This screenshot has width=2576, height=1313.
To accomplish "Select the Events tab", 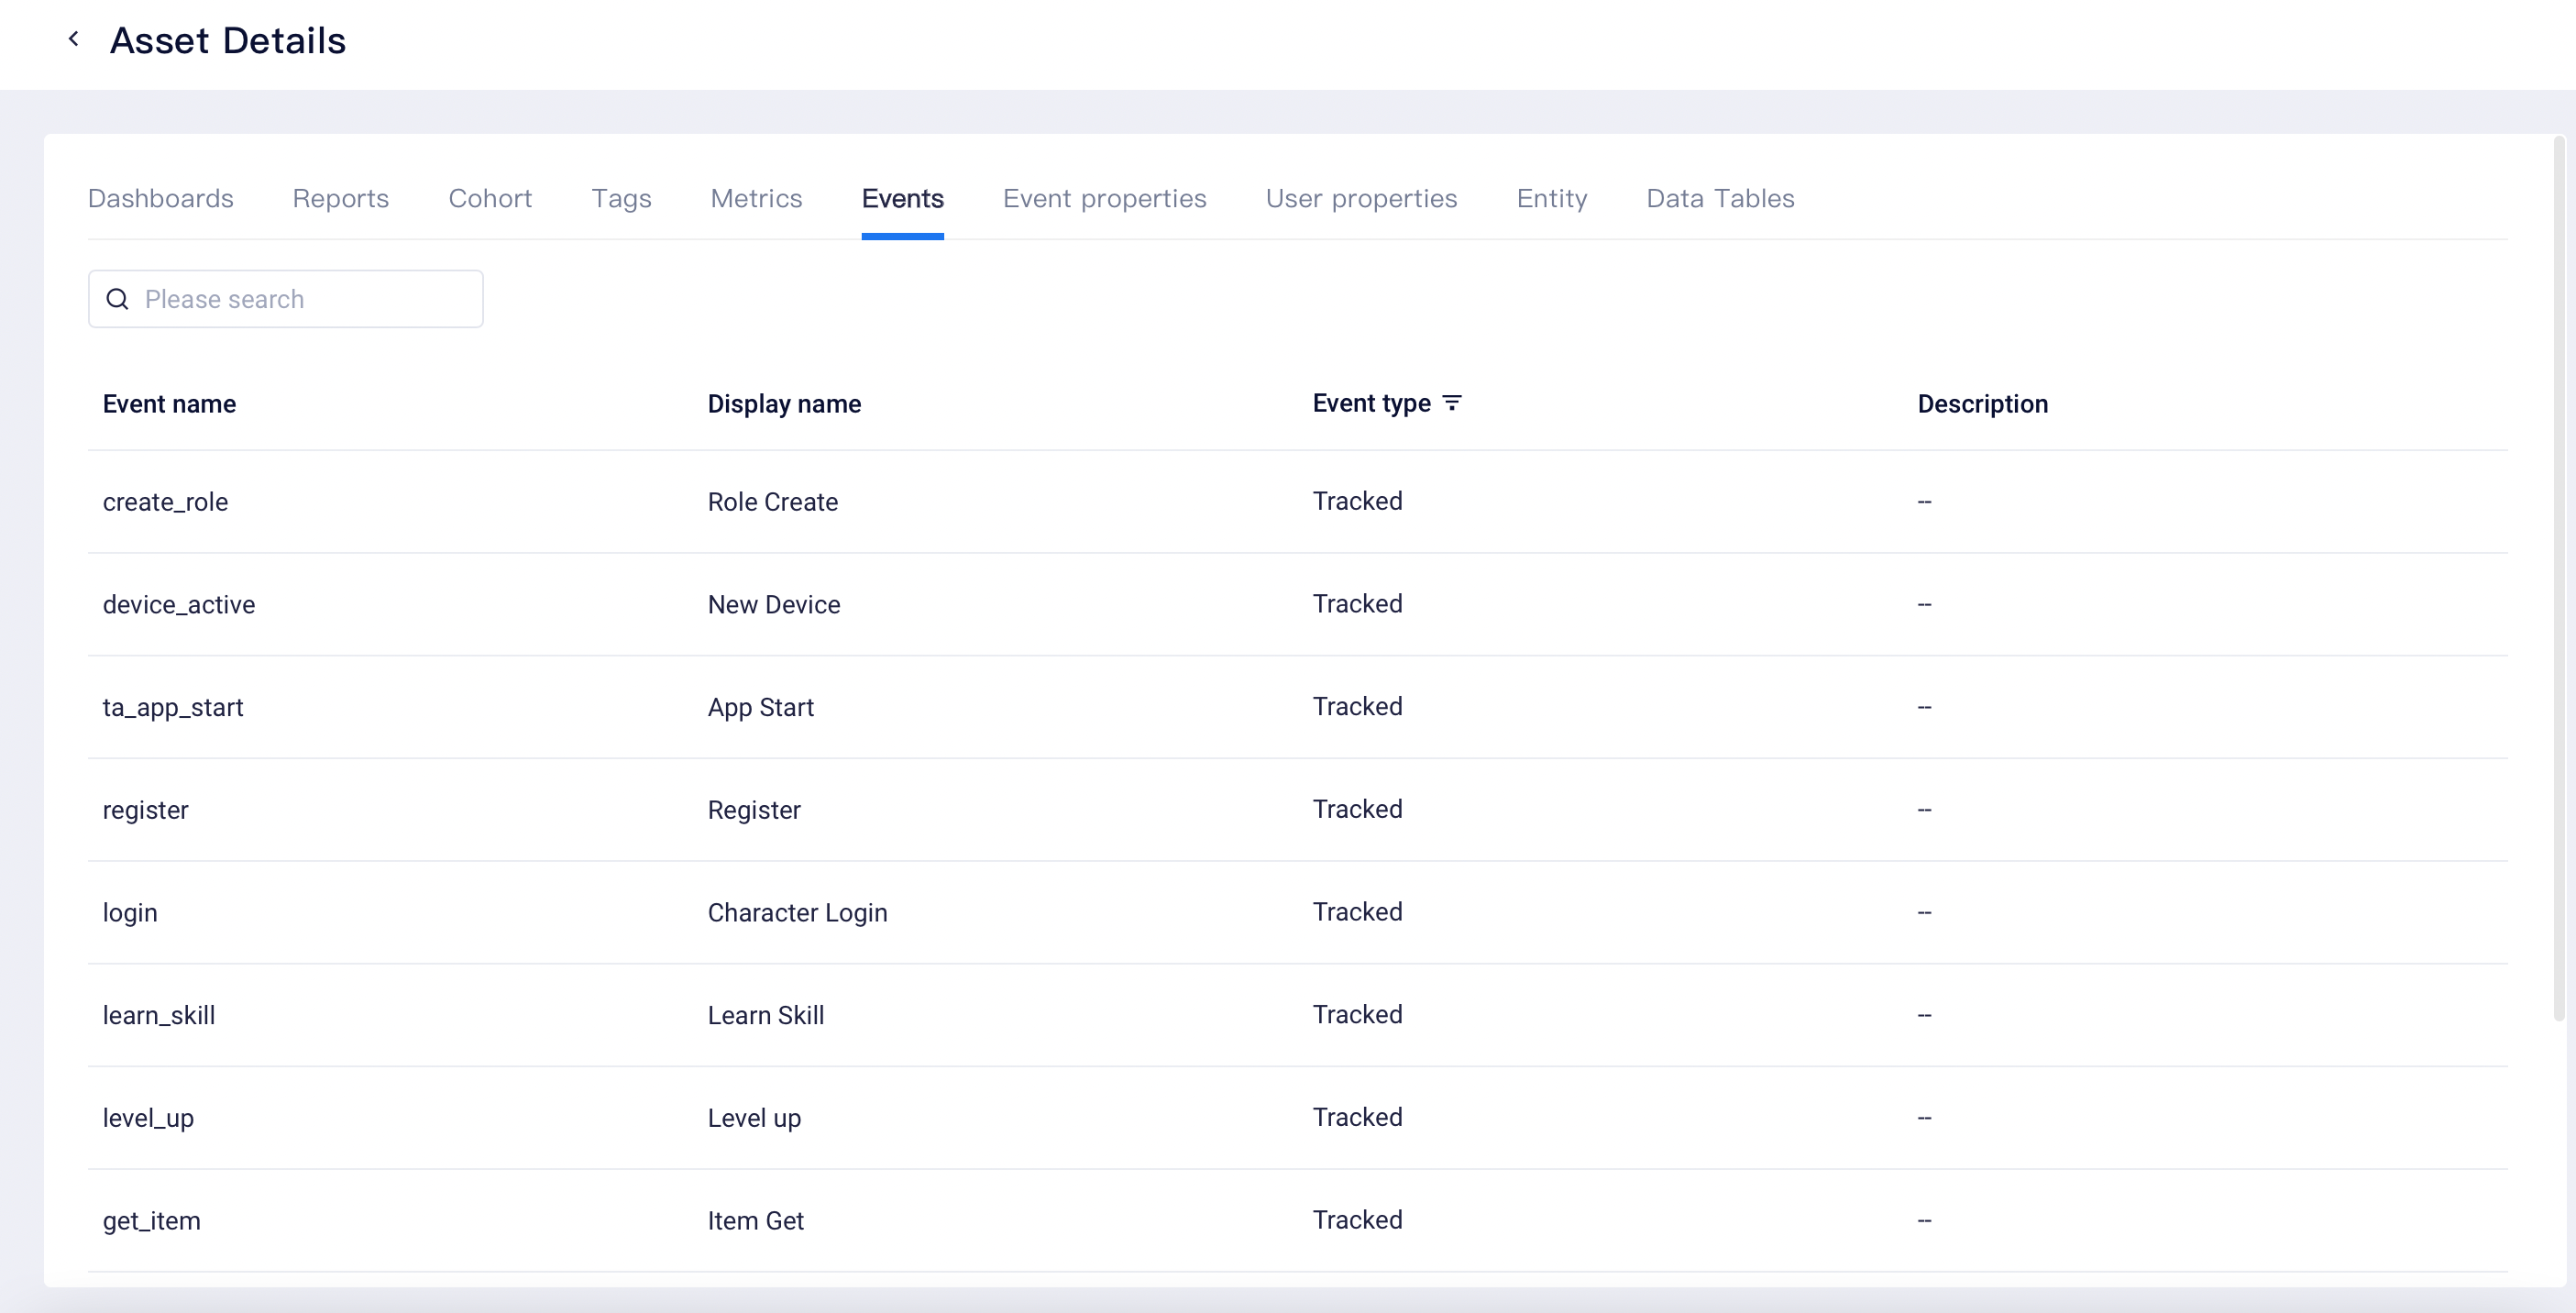I will [x=903, y=198].
